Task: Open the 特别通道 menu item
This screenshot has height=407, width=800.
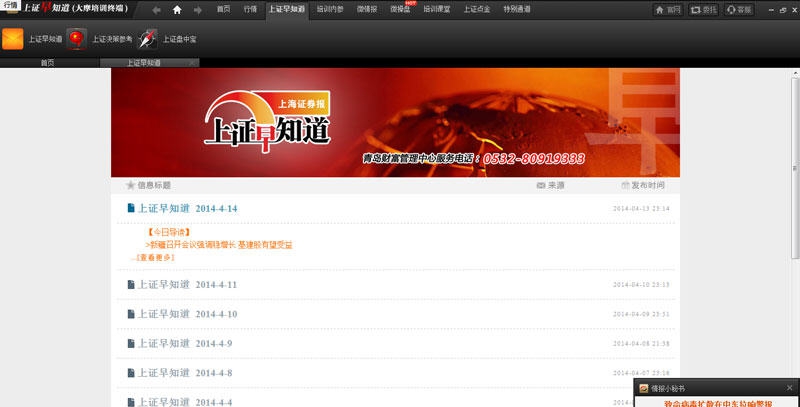Action: tap(517, 9)
